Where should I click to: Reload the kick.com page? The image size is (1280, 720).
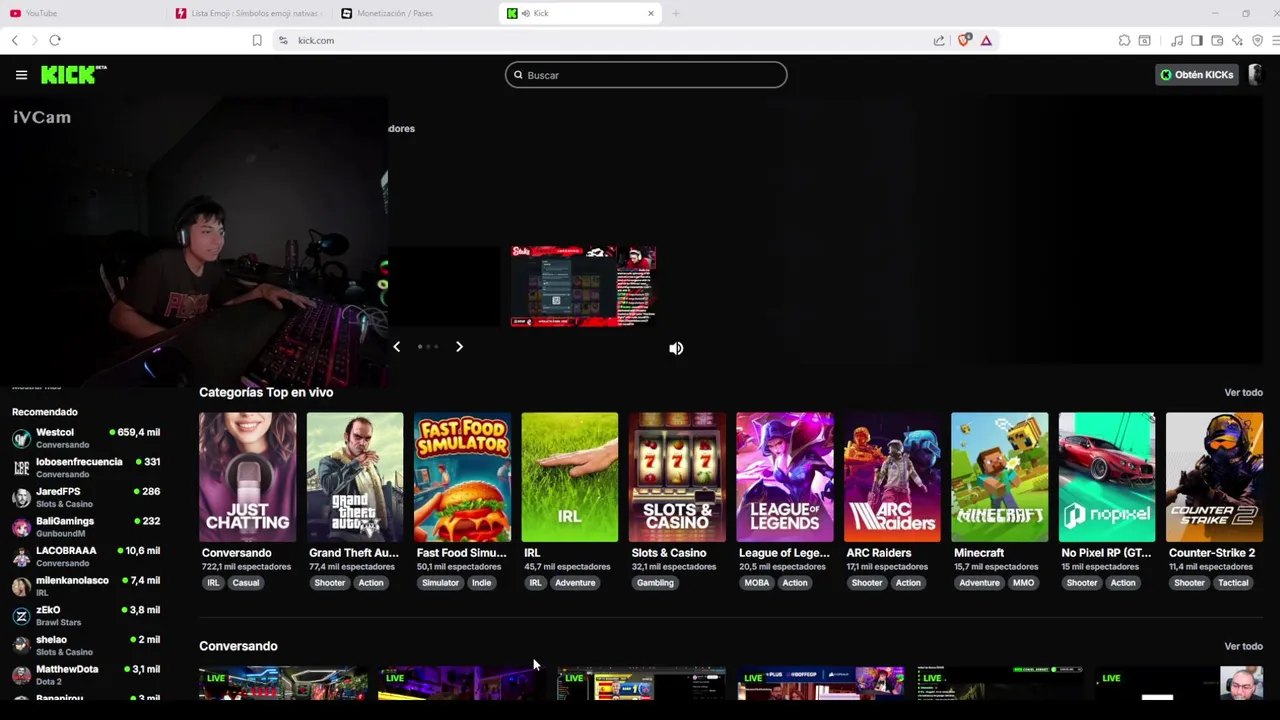(x=55, y=40)
